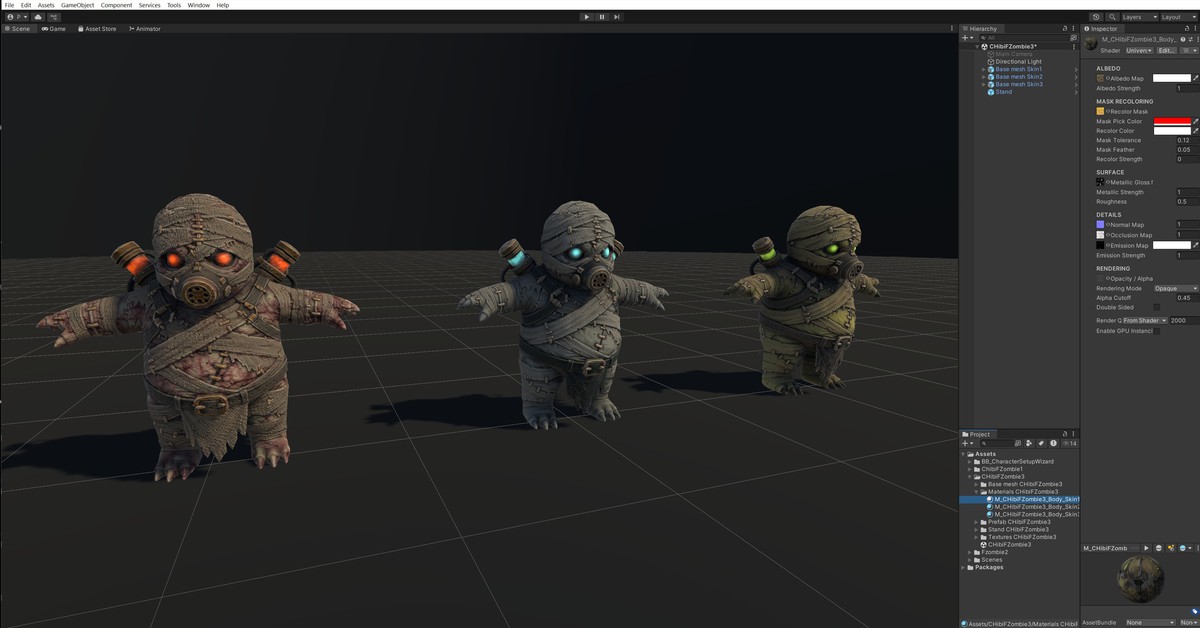This screenshot has height=628, width=1200.
Task: Open the Layers dropdown
Action: tap(1139, 17)
